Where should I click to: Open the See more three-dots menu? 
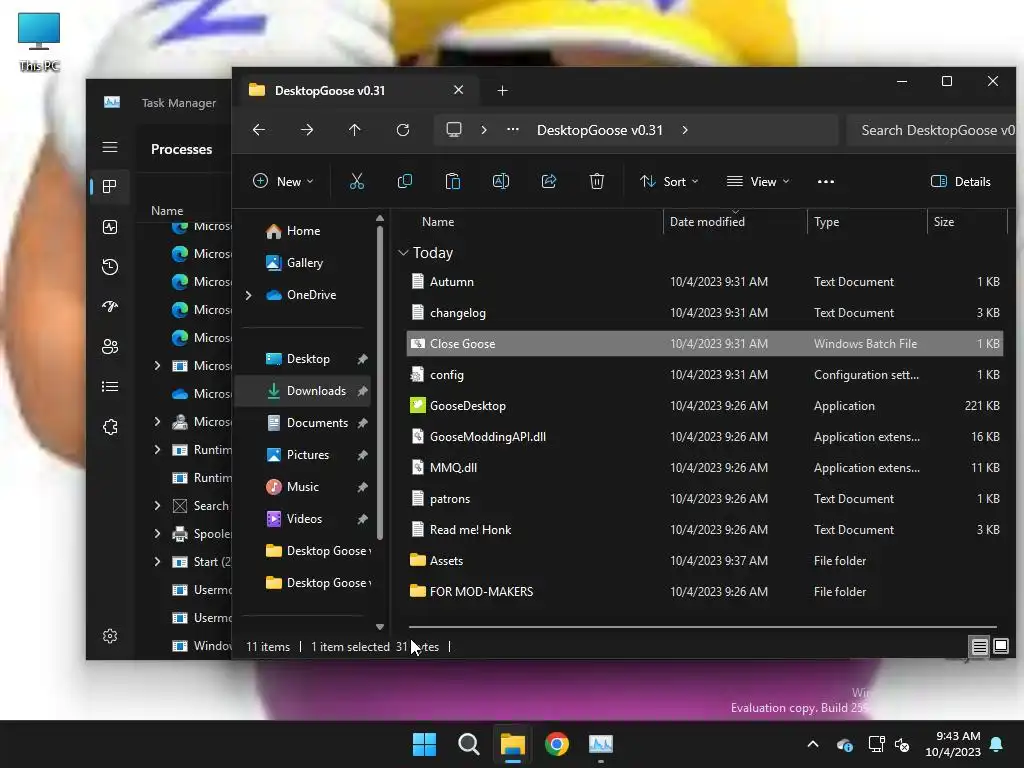(x=825, y=182)
